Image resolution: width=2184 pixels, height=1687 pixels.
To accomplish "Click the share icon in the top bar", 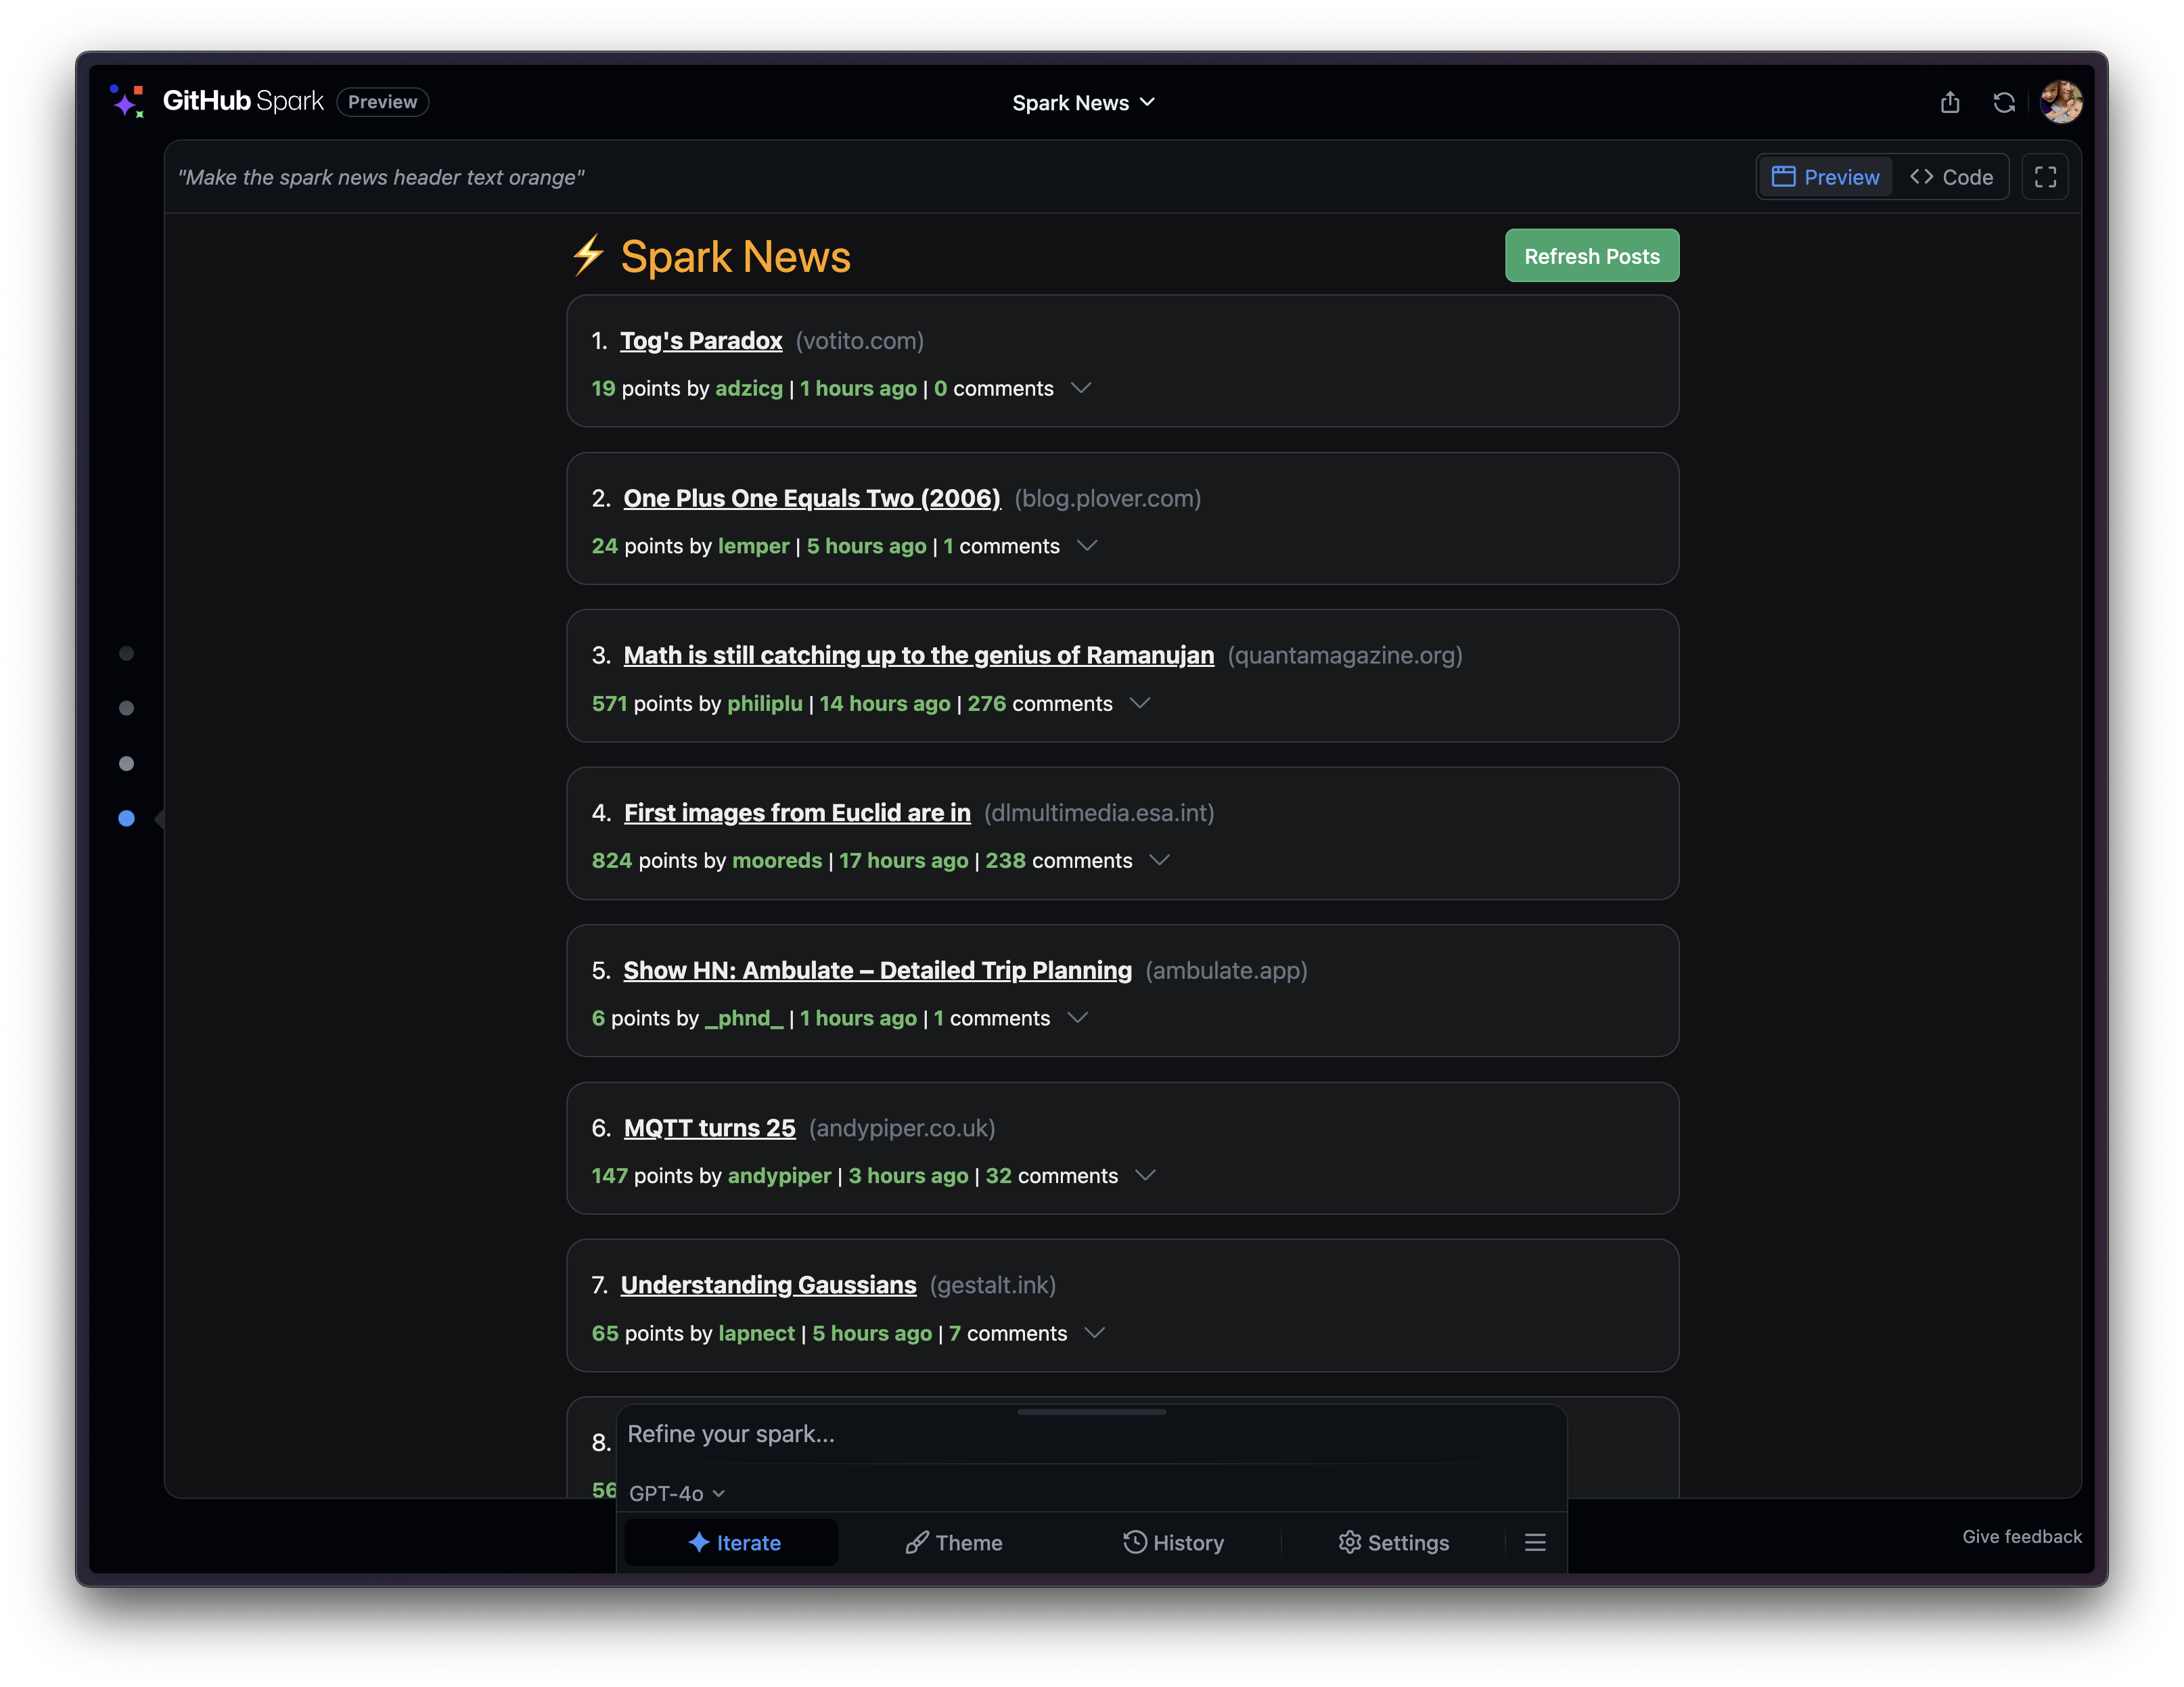I will point(1950,101).
